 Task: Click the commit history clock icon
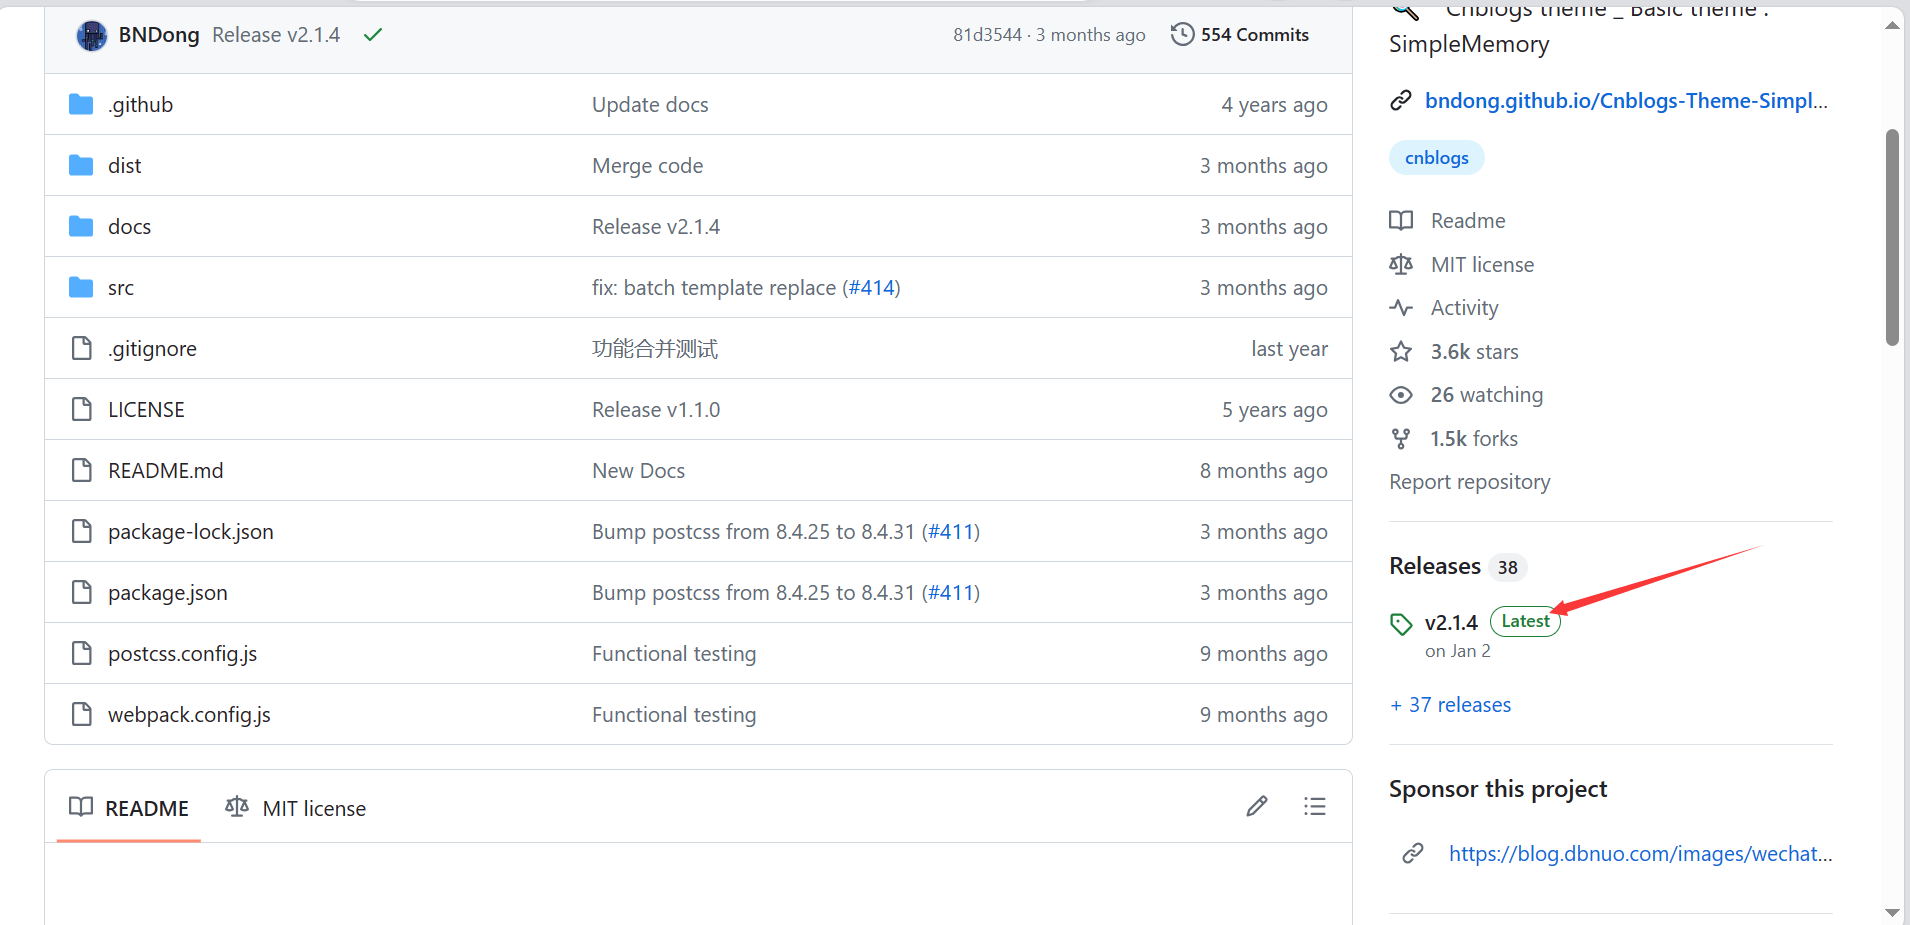coord(1182,34)
